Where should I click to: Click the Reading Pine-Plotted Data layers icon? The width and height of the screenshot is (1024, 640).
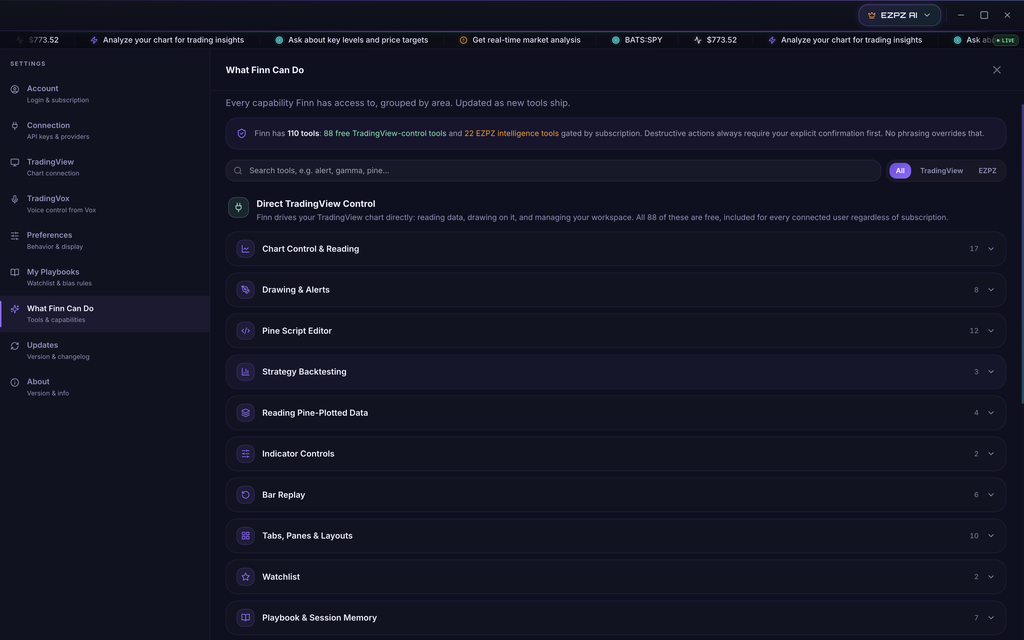point(246,413)
